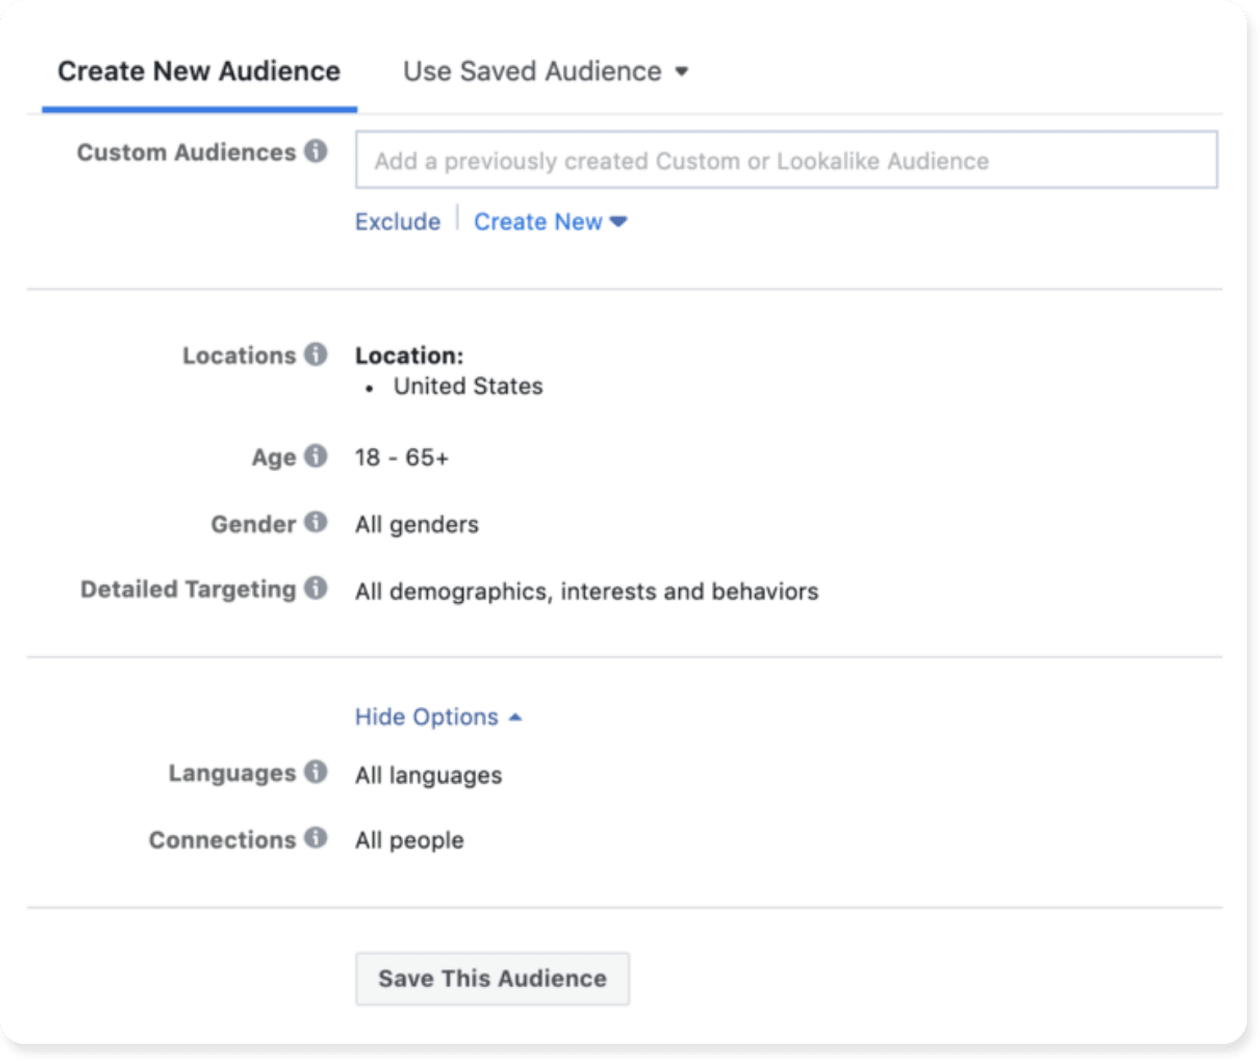Image resolution: width=1260 pixels, height=1061 pixels.
Task: Click the All genders value
Action: pos(417,525)
